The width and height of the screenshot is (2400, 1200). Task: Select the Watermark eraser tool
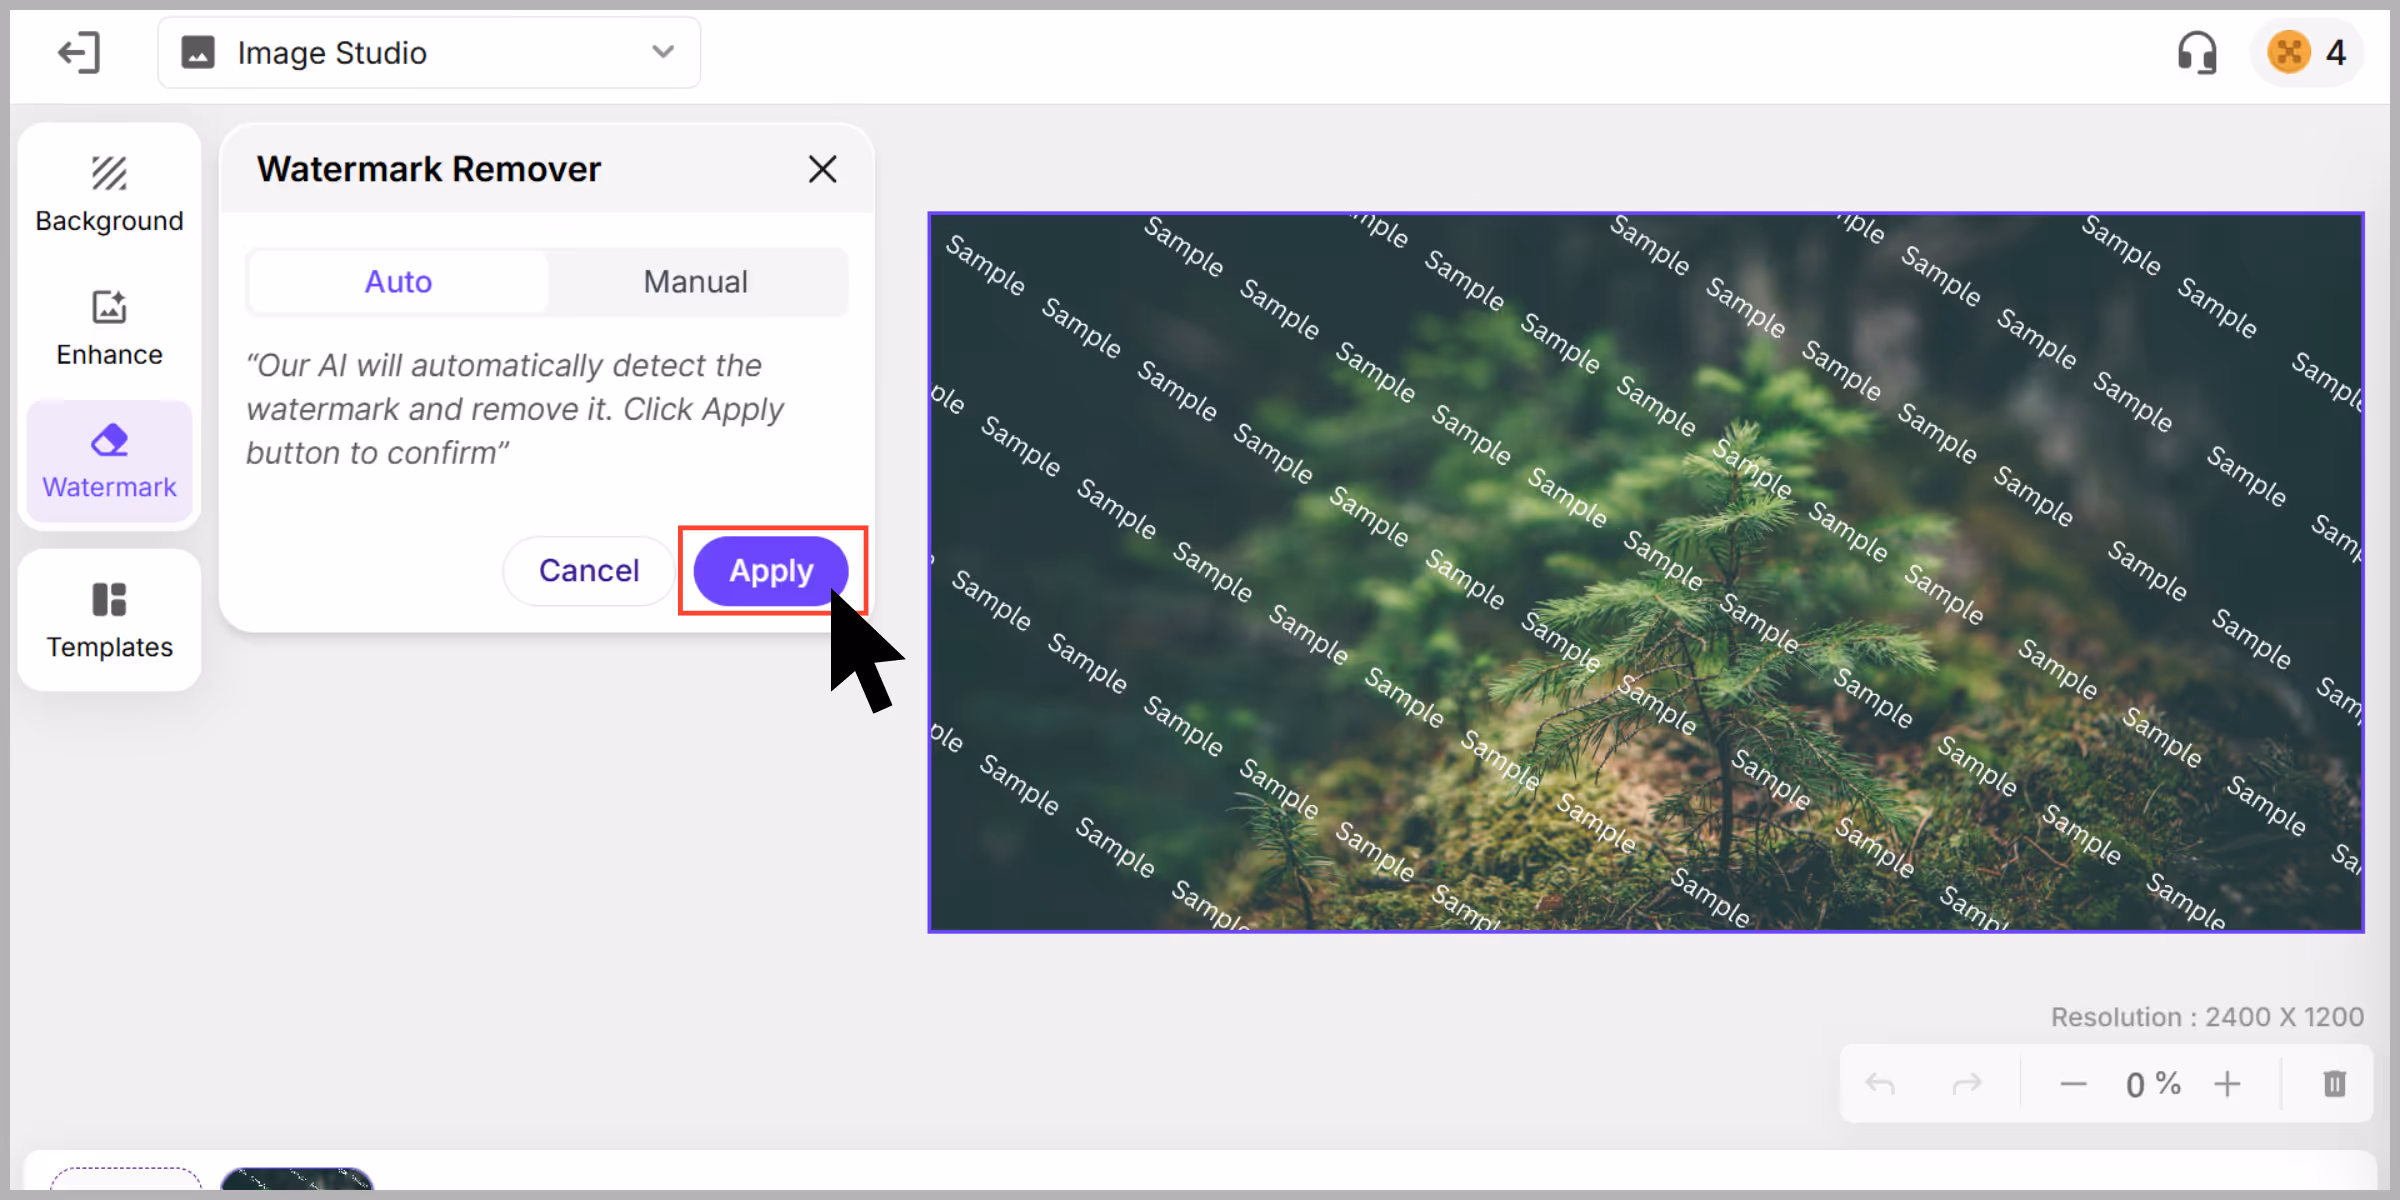(109, 461)
